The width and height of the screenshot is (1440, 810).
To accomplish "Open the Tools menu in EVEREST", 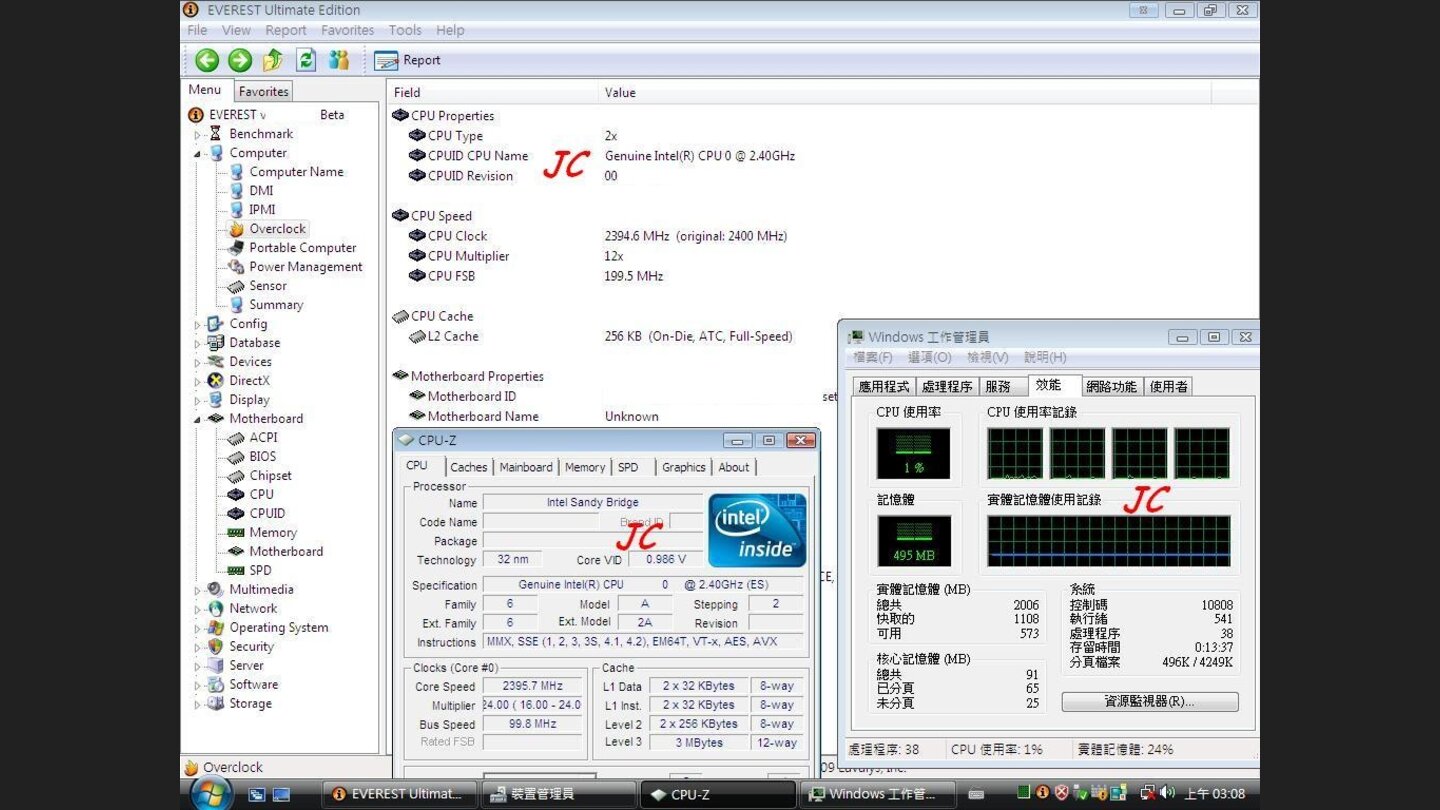I will 405,30.
